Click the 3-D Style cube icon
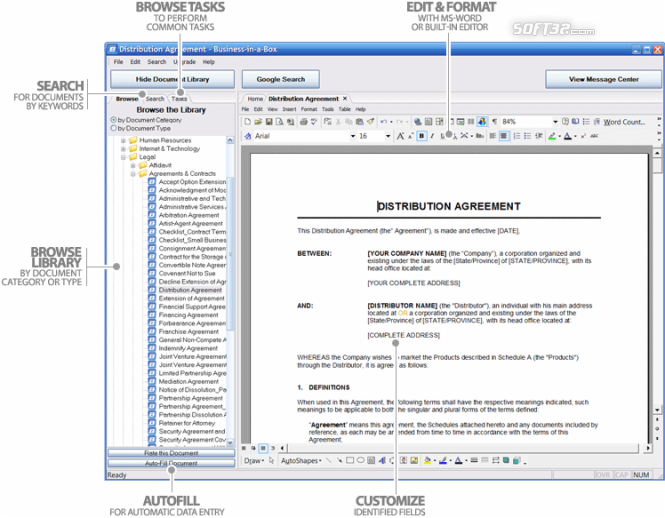 click(516, 460)
